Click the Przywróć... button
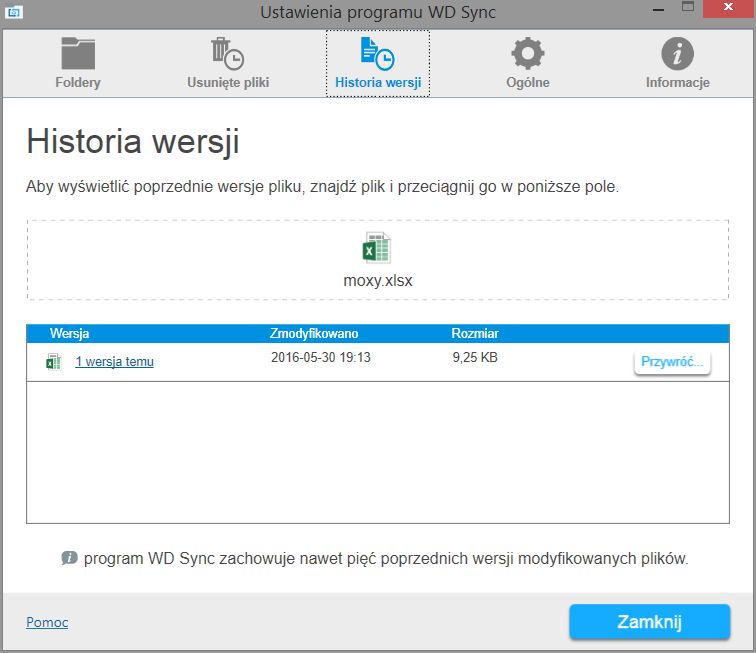Screen dimensions: 756x653 [x=672, y=362]
